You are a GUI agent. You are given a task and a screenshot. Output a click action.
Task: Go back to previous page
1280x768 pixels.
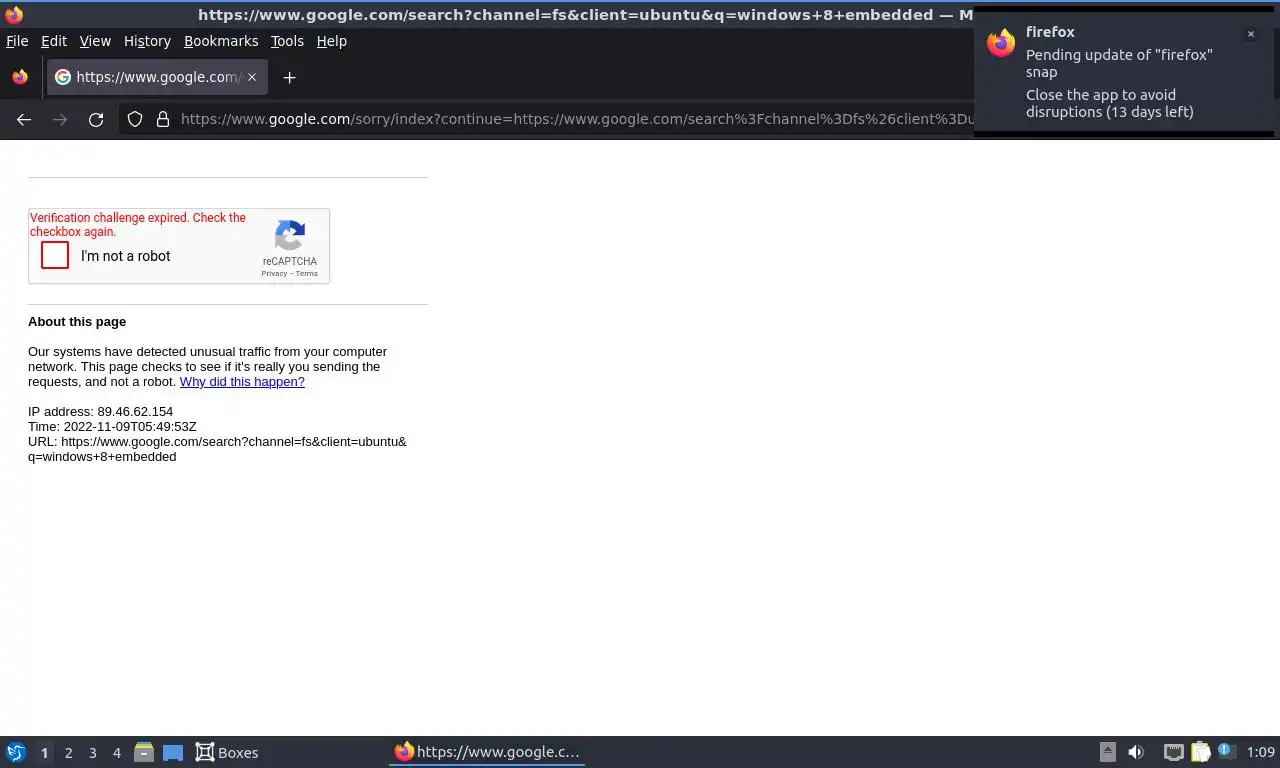click(x=24, y=119)
